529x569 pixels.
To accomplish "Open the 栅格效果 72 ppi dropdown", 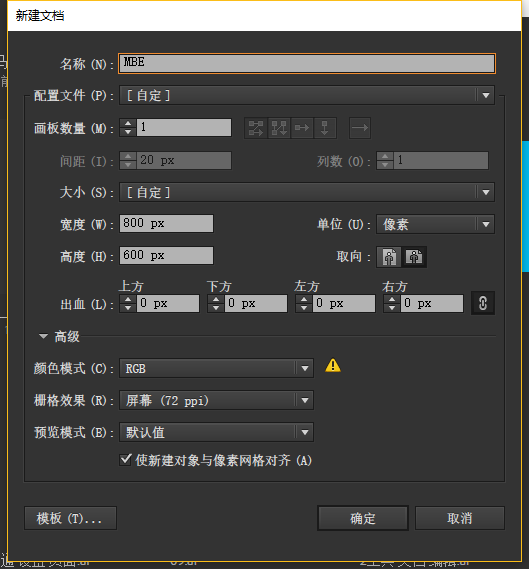I will tap(216, 400).
